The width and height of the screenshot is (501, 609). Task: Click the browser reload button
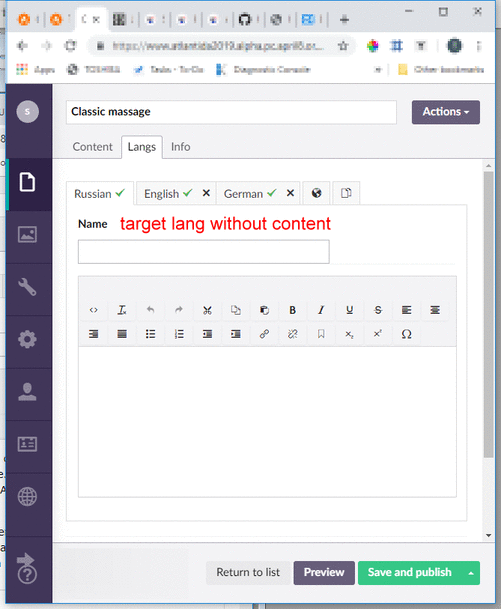pos(70,46)
